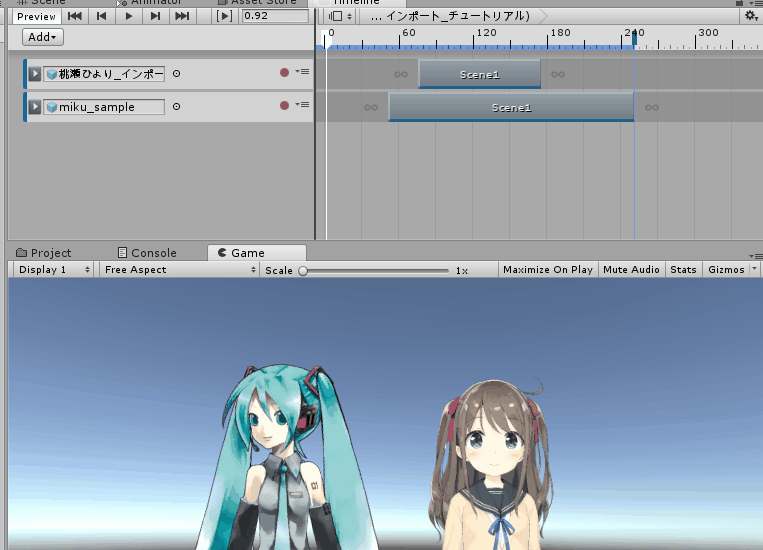763x550 pixels.
Task: Select Scene1 clip on 桃瀬ひより track
Action: [480, 74]
